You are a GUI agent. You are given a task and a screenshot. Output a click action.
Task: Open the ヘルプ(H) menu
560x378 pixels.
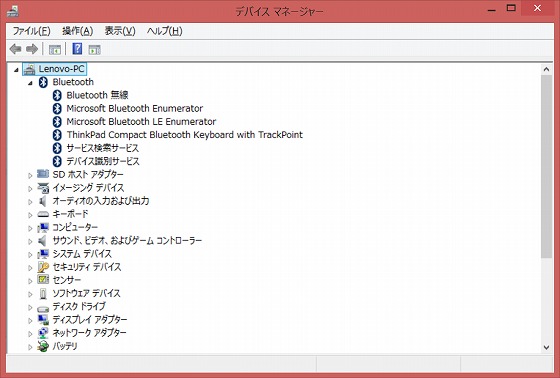tap(165, 31)
